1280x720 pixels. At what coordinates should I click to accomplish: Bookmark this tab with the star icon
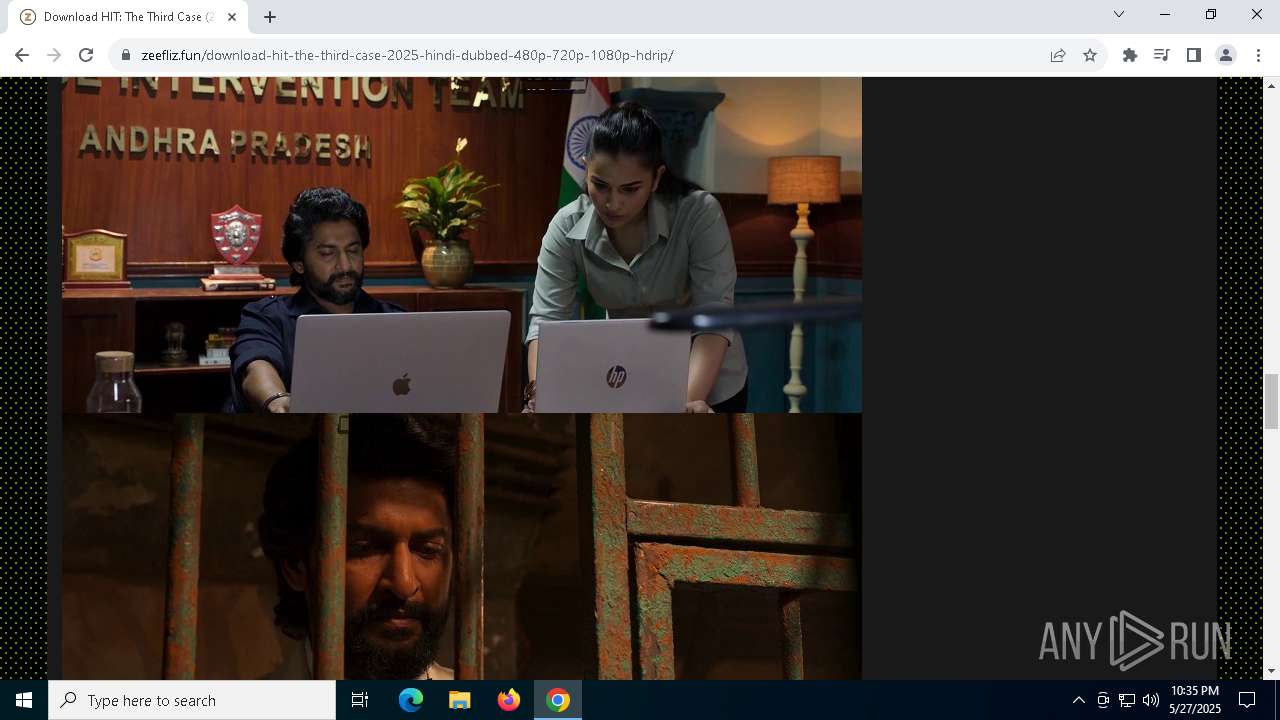1090,55
